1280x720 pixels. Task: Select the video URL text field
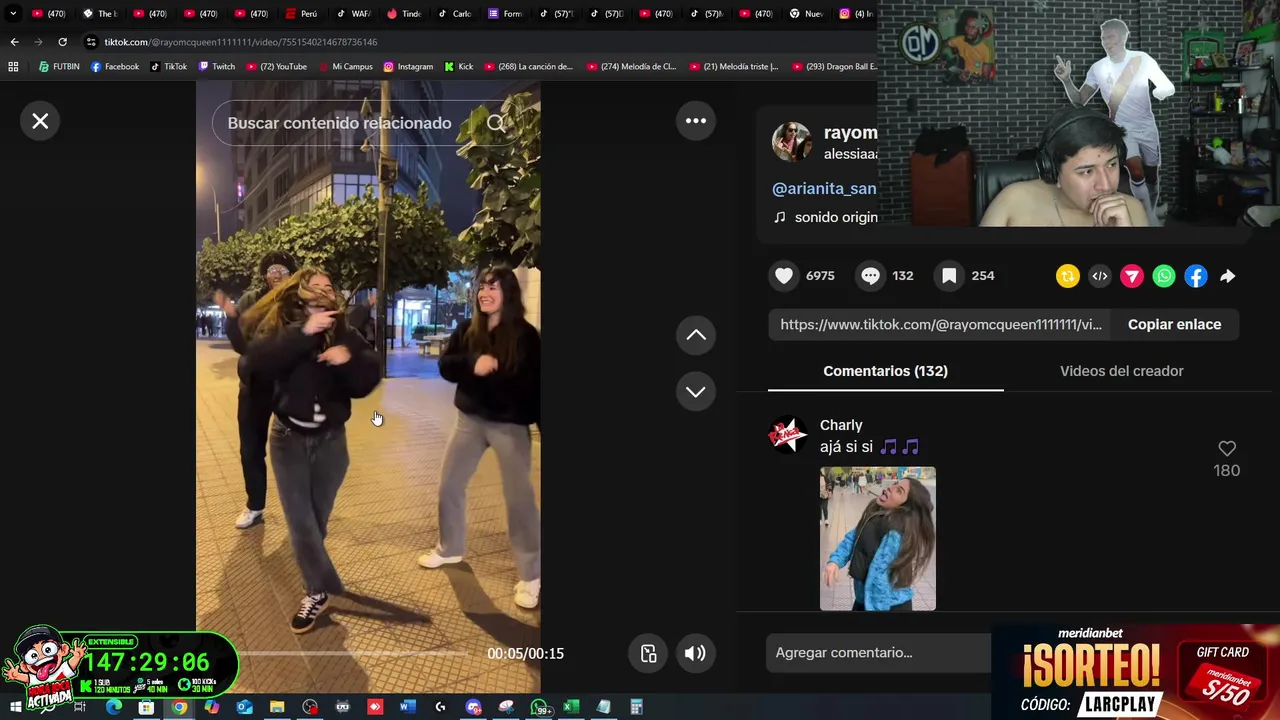click(941, 324)
